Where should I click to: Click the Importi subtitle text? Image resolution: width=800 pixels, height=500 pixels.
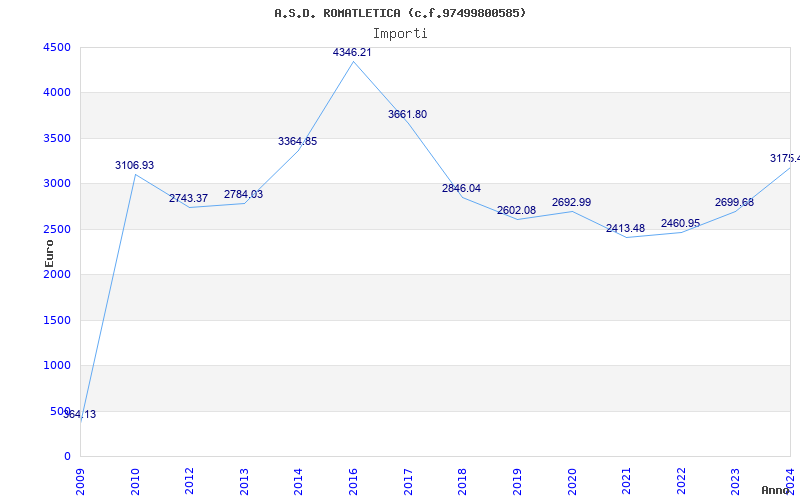[x=400, y=33]
